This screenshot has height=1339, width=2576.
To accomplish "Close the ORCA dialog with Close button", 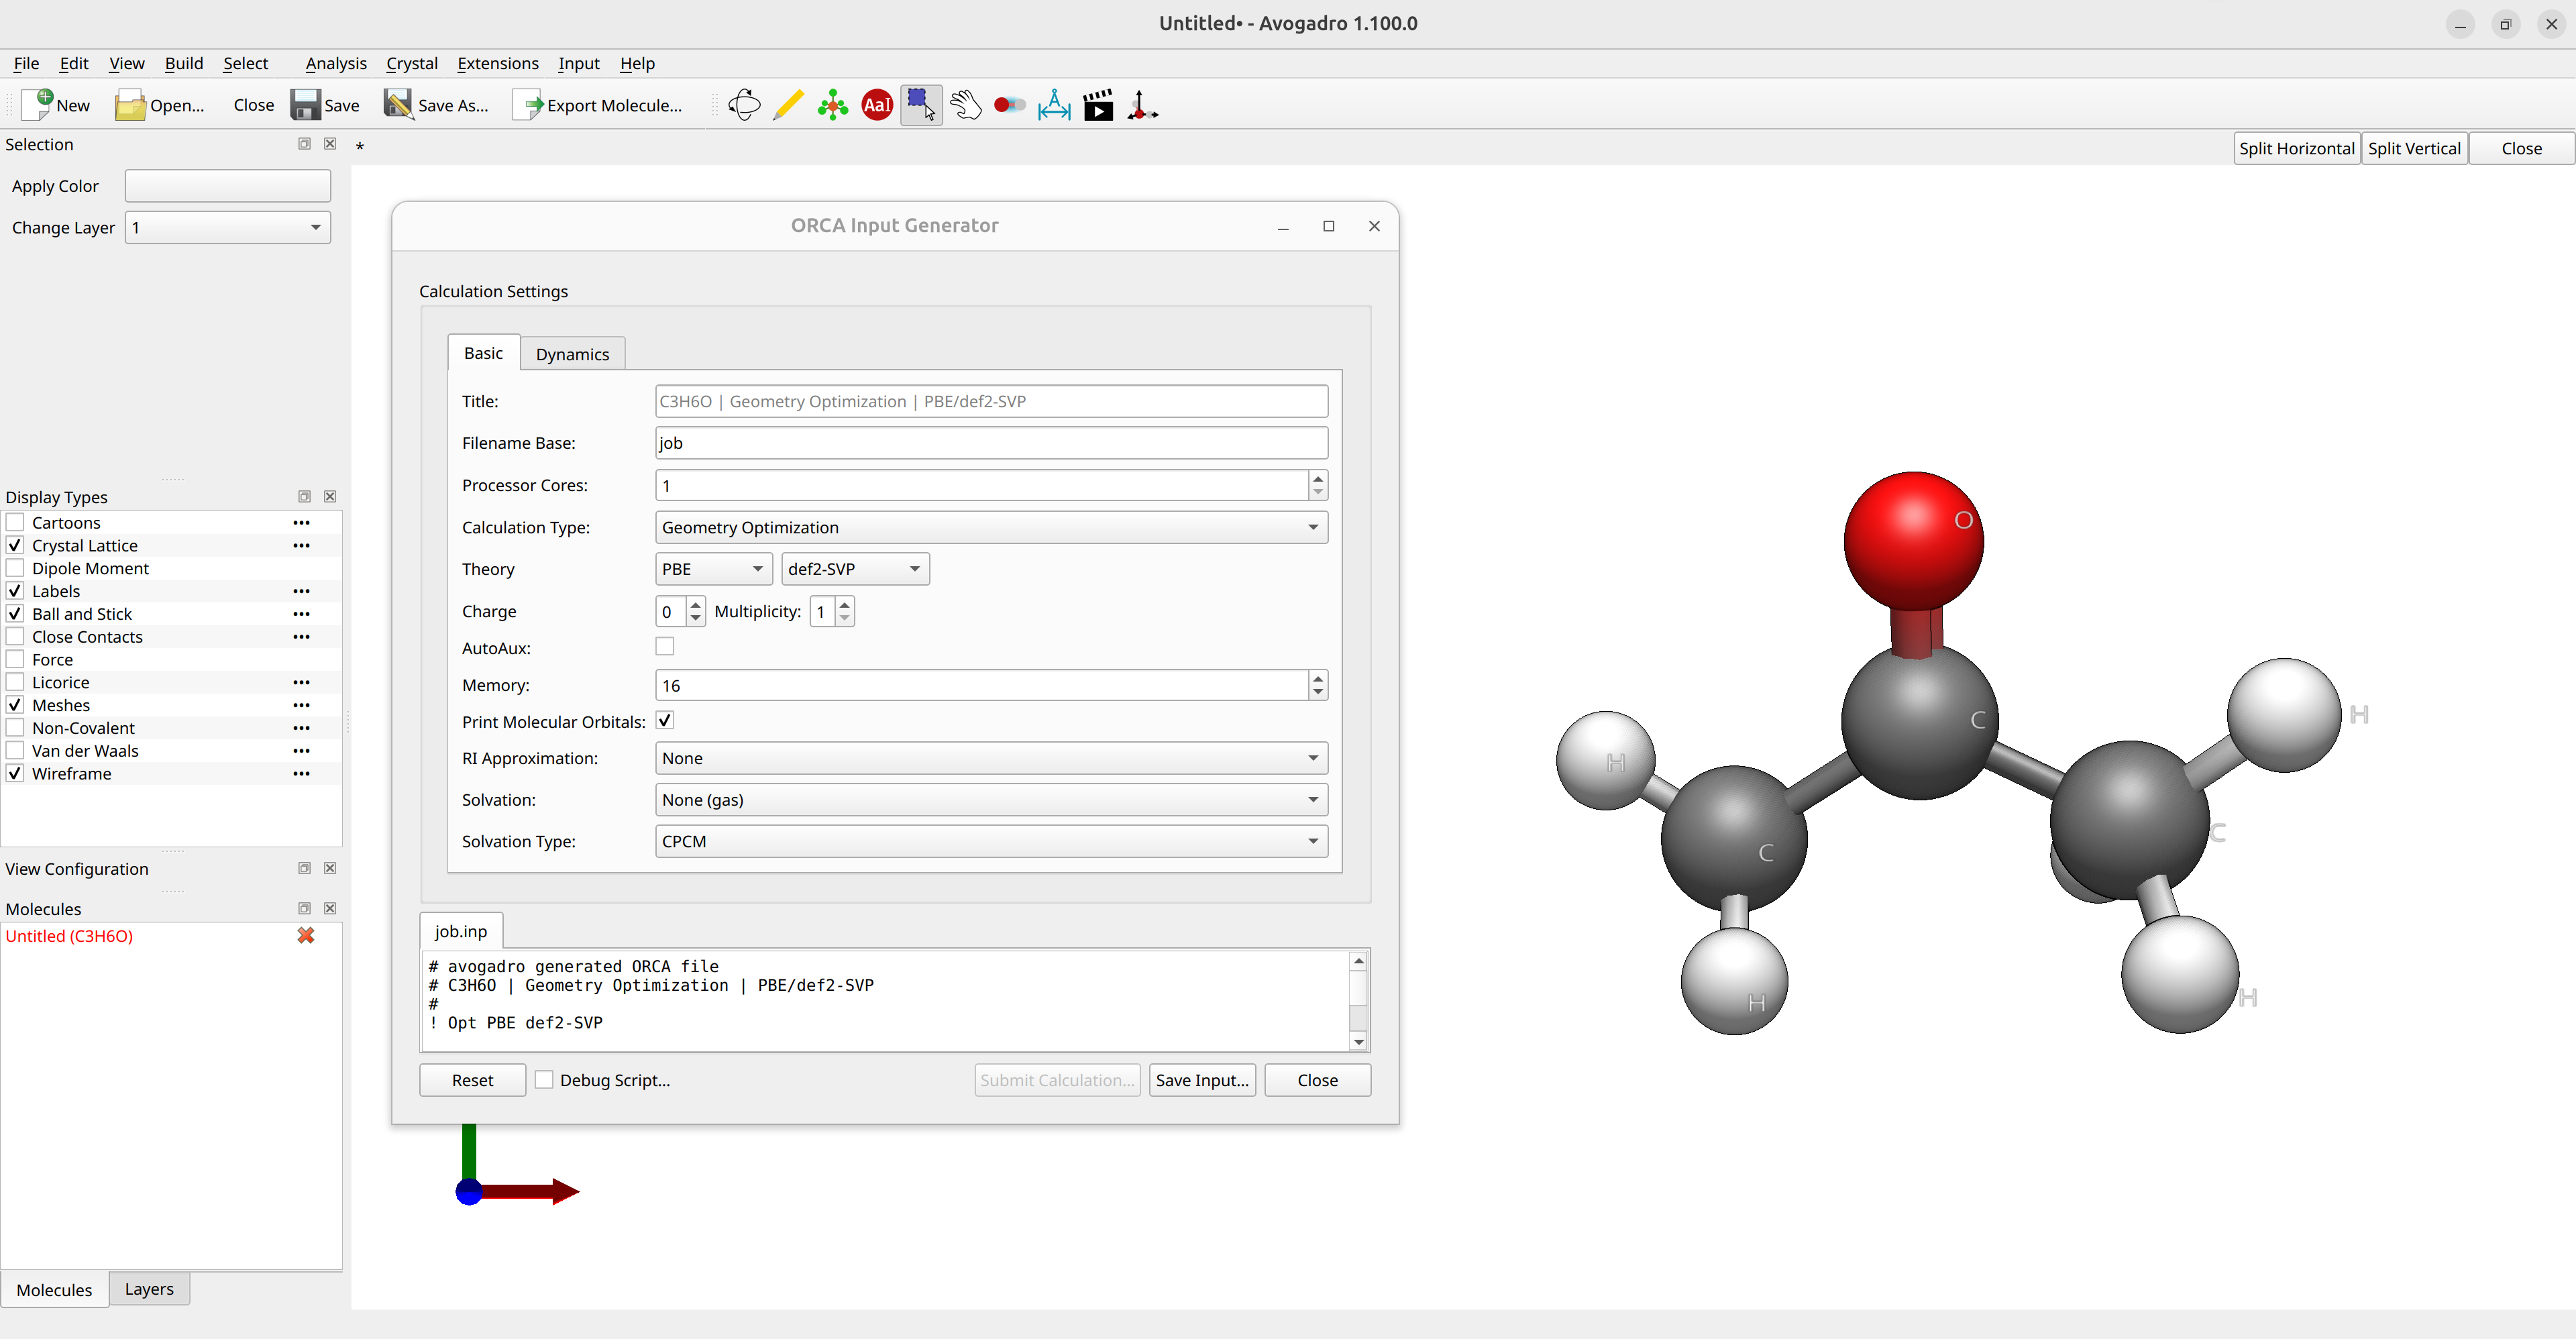I will point(1317,1080).
